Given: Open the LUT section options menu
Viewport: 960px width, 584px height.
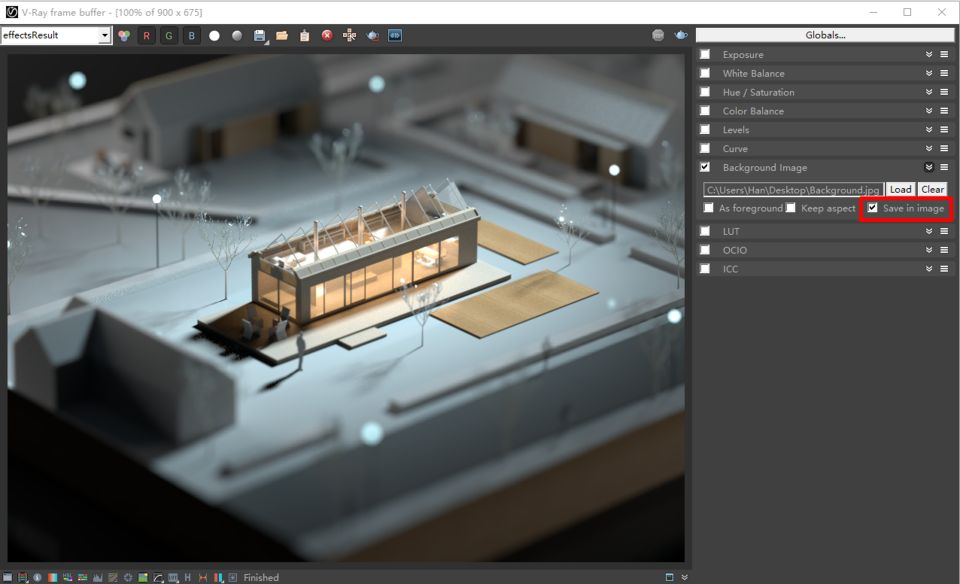Looking at the screenshot, I should pos(944,231).
